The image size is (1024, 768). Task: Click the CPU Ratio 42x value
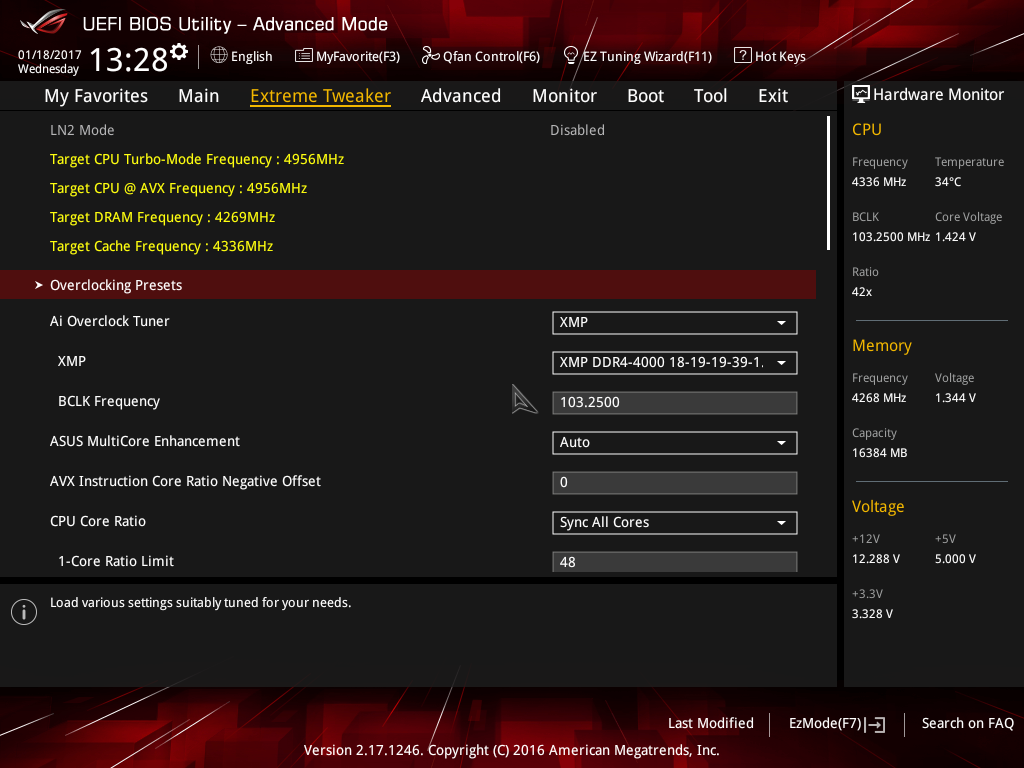862,292
